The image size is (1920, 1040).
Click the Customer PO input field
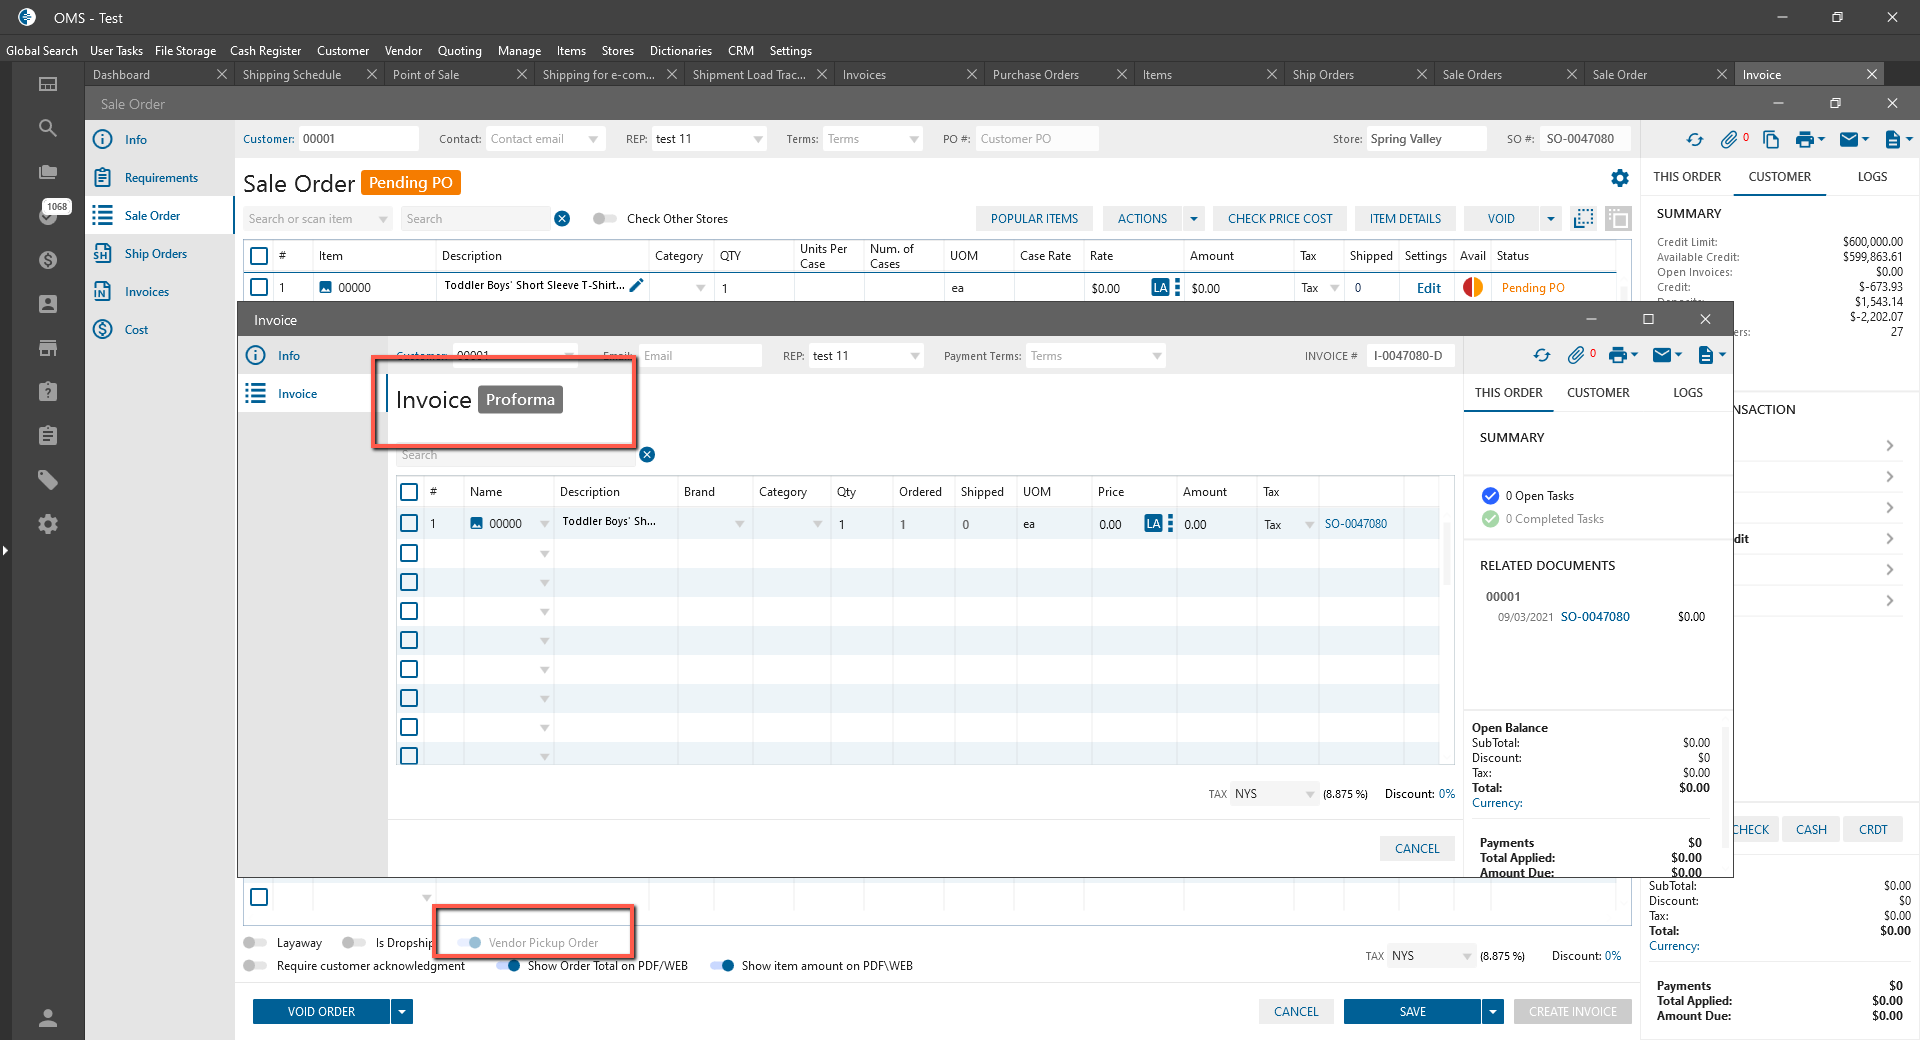(1037, 139)
